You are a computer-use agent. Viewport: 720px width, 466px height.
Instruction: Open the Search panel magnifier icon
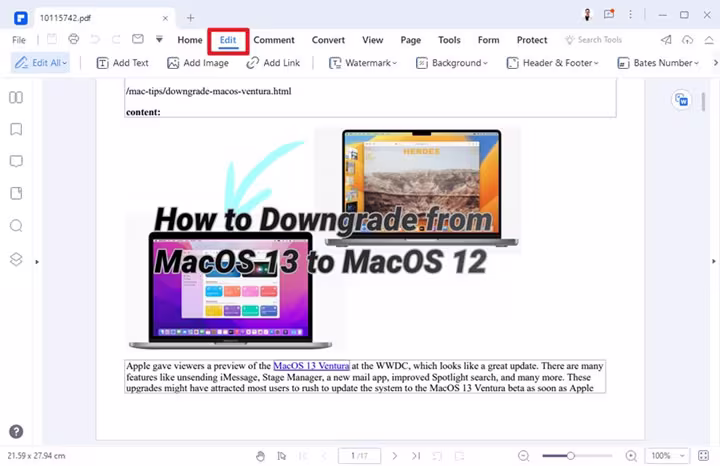[16, 226]
